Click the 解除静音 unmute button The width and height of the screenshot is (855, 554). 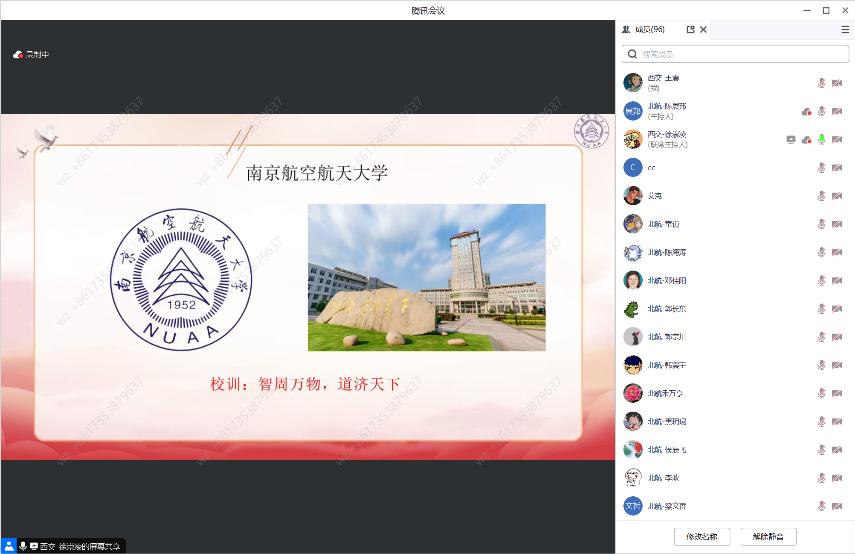[768, 537]
